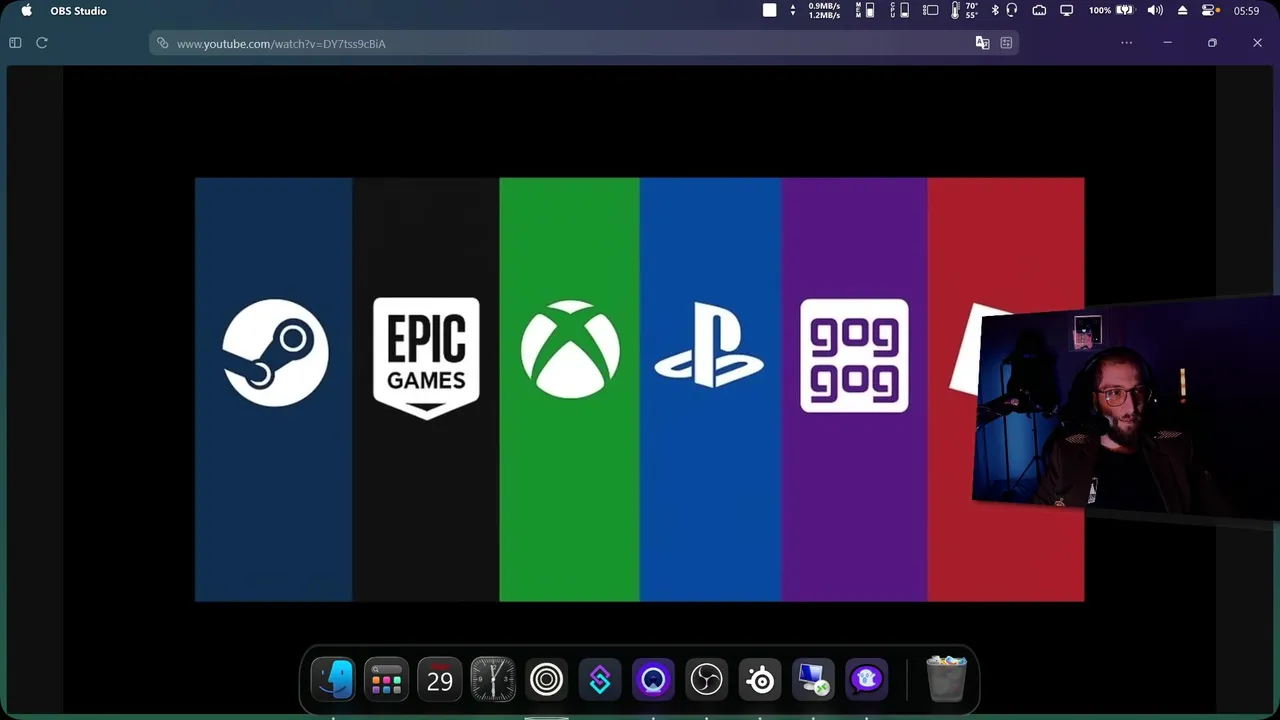The height and width of the screenshot is (720, 1280).
Task: Open the teal S-shaped app in dock
Action: click(600, 680)
